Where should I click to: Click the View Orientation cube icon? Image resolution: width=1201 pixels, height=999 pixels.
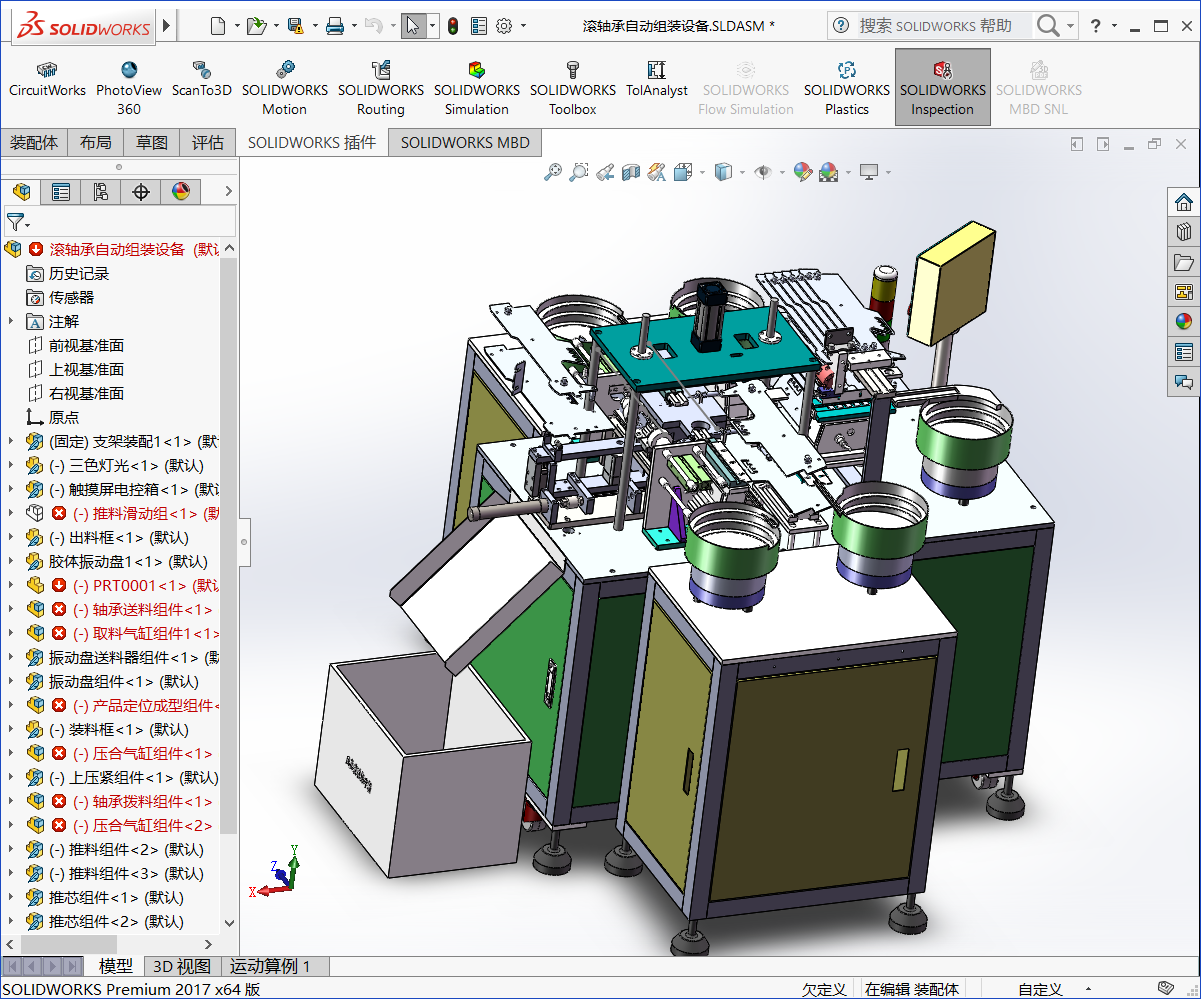[683, 172]
